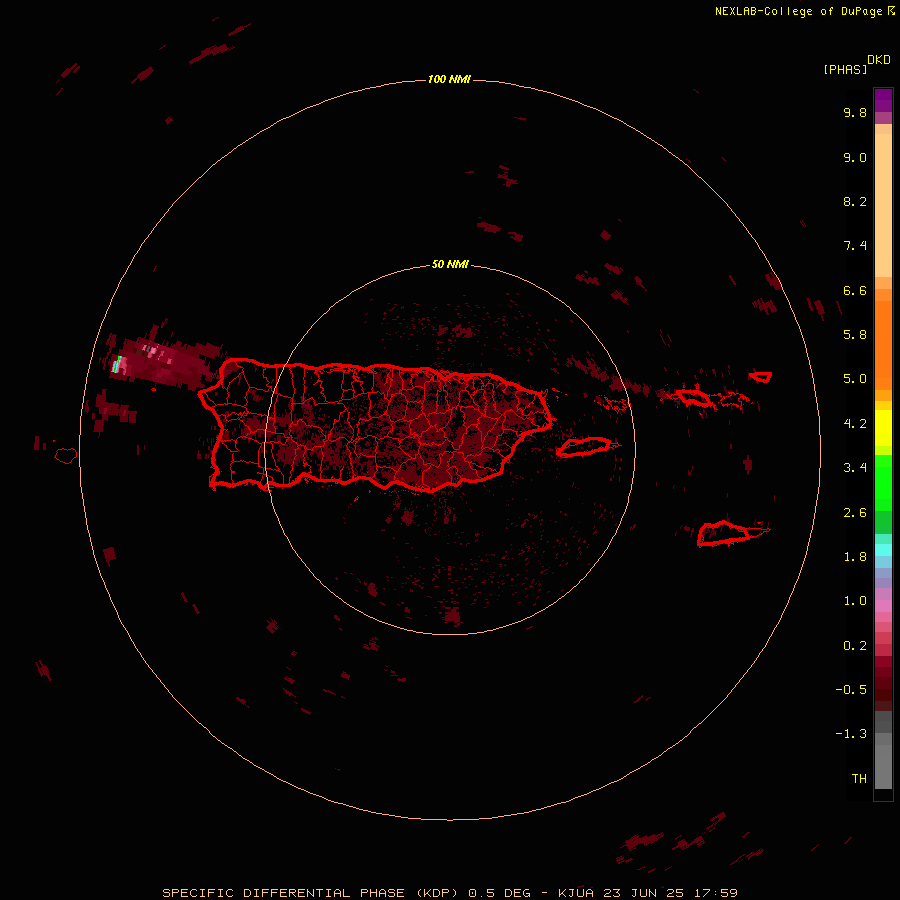
Task: Select the -0.5 scale label
Action: 851,690
